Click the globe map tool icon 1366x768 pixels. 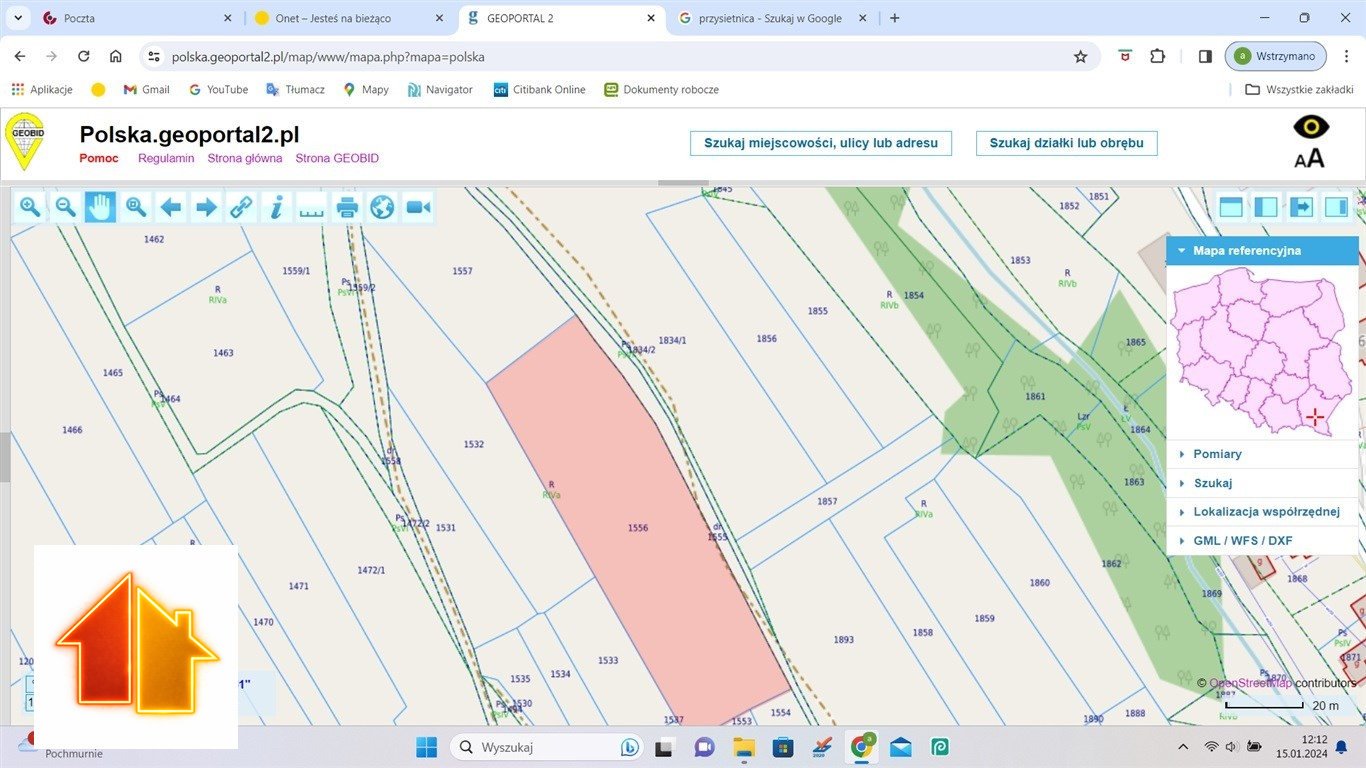point(382,207)
